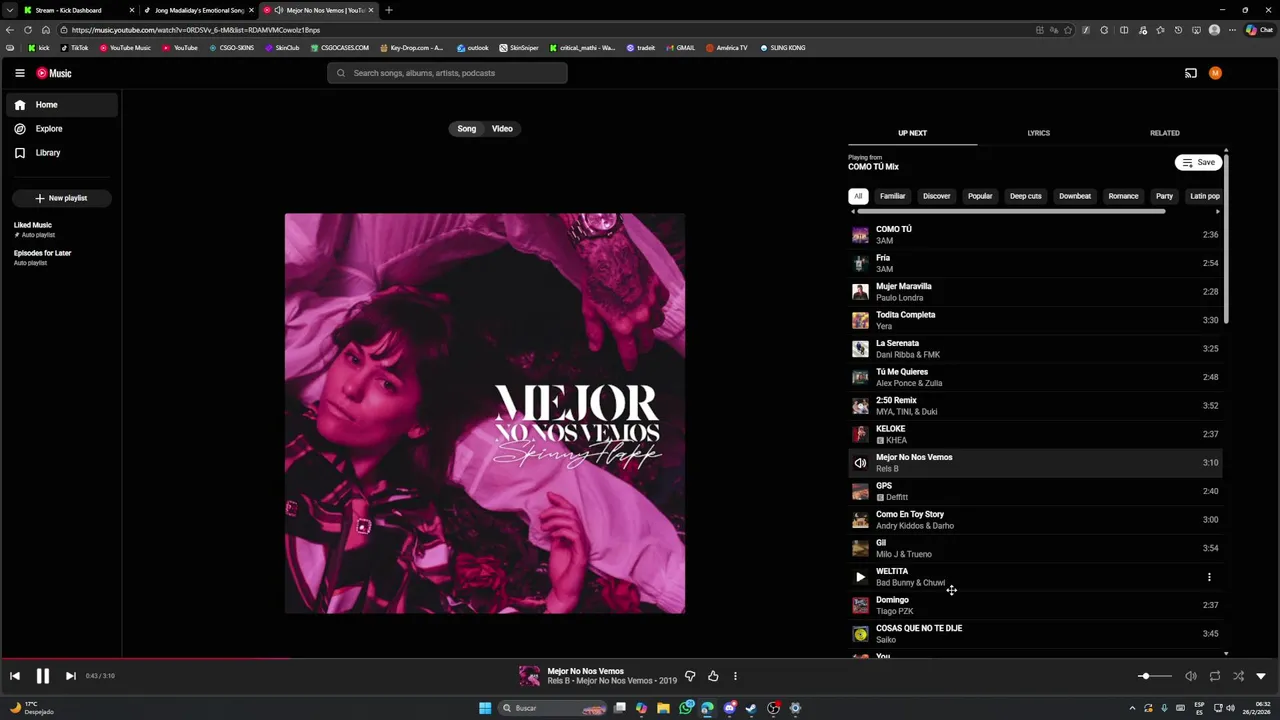Select the Latin pop filter chip
This screenshot has width=1280, height=720.
1204,196
